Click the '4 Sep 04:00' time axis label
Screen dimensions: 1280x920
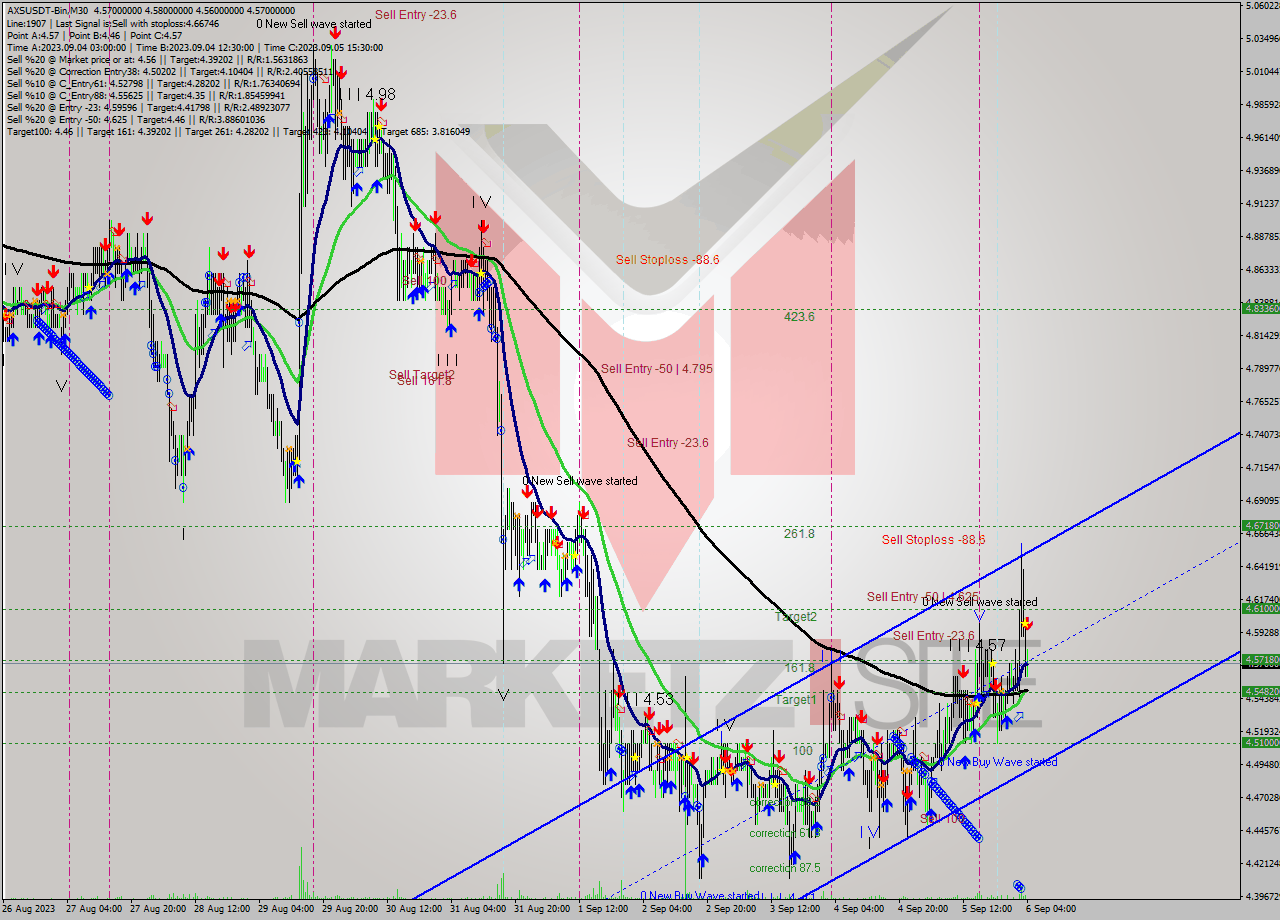(x=859, y=909)
